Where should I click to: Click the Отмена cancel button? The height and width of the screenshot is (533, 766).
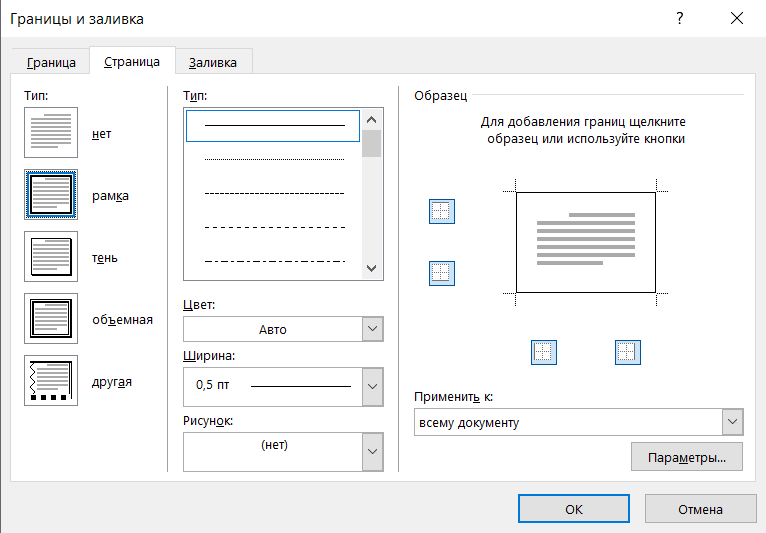(x=701, y=509)
